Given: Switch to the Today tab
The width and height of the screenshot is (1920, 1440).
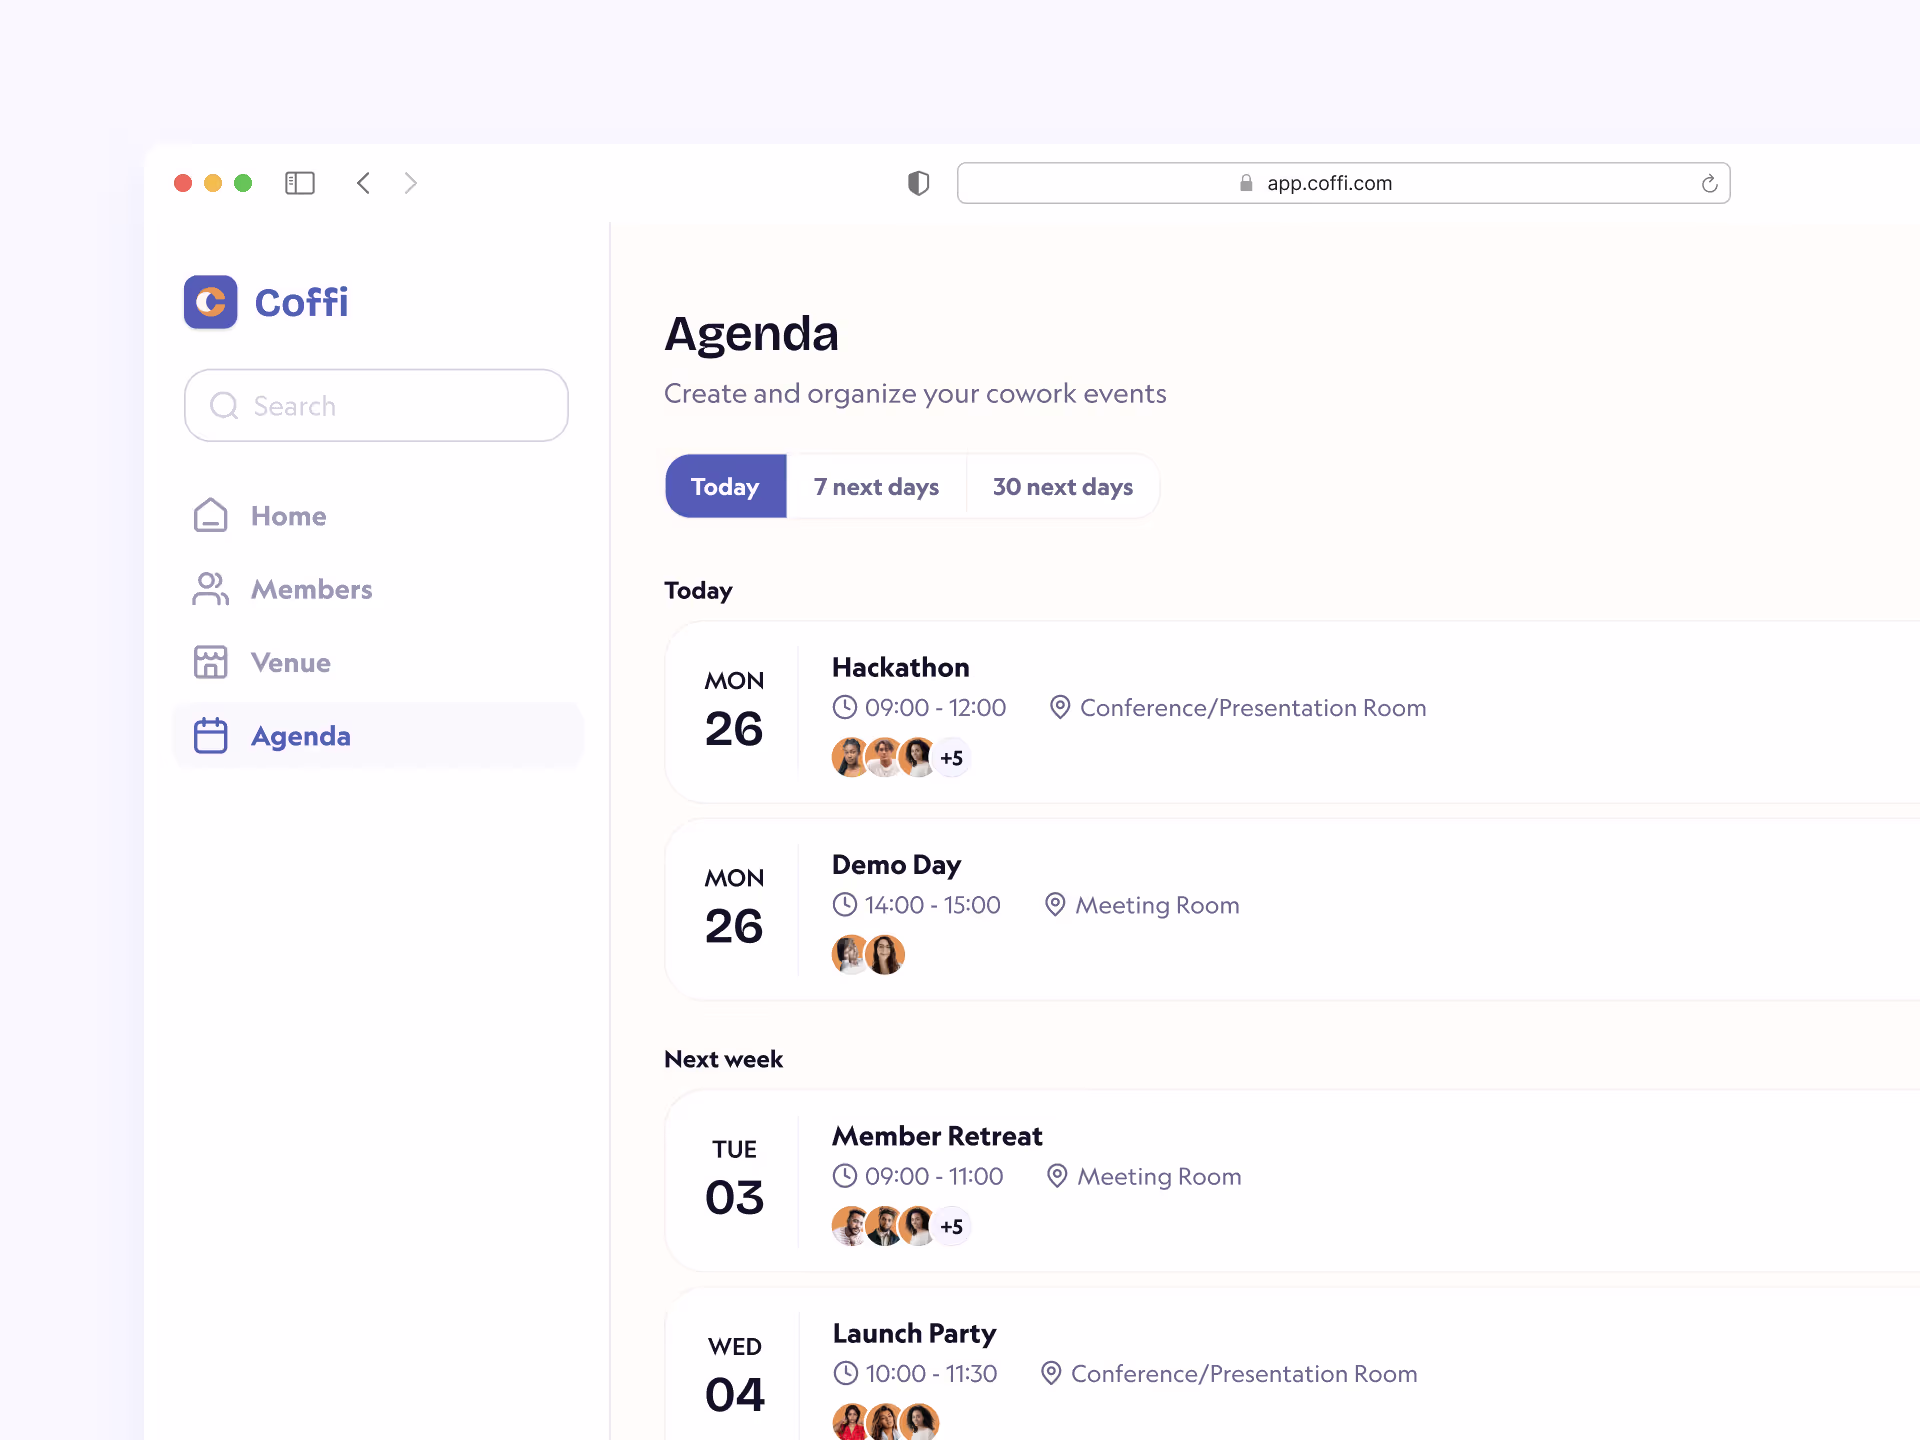Looking at the screenshot, I should (725, 487).
